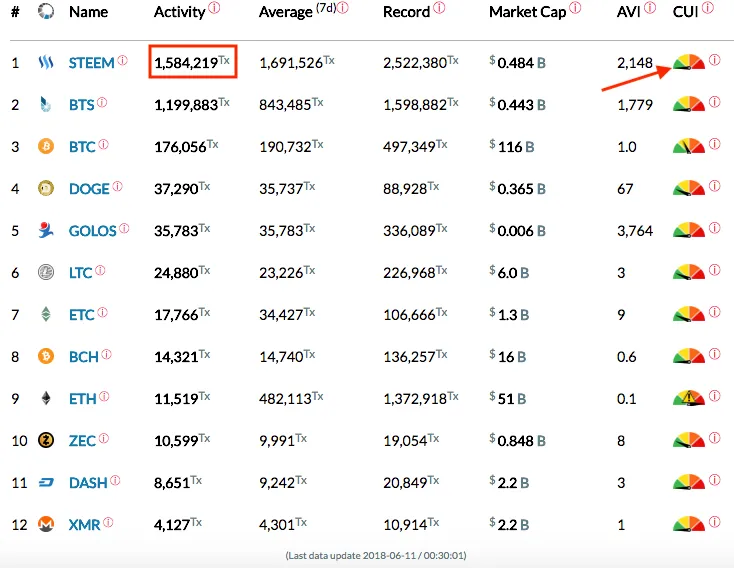
Task: Click the info icon next to DASH name
Action: (x=115, y=480)
